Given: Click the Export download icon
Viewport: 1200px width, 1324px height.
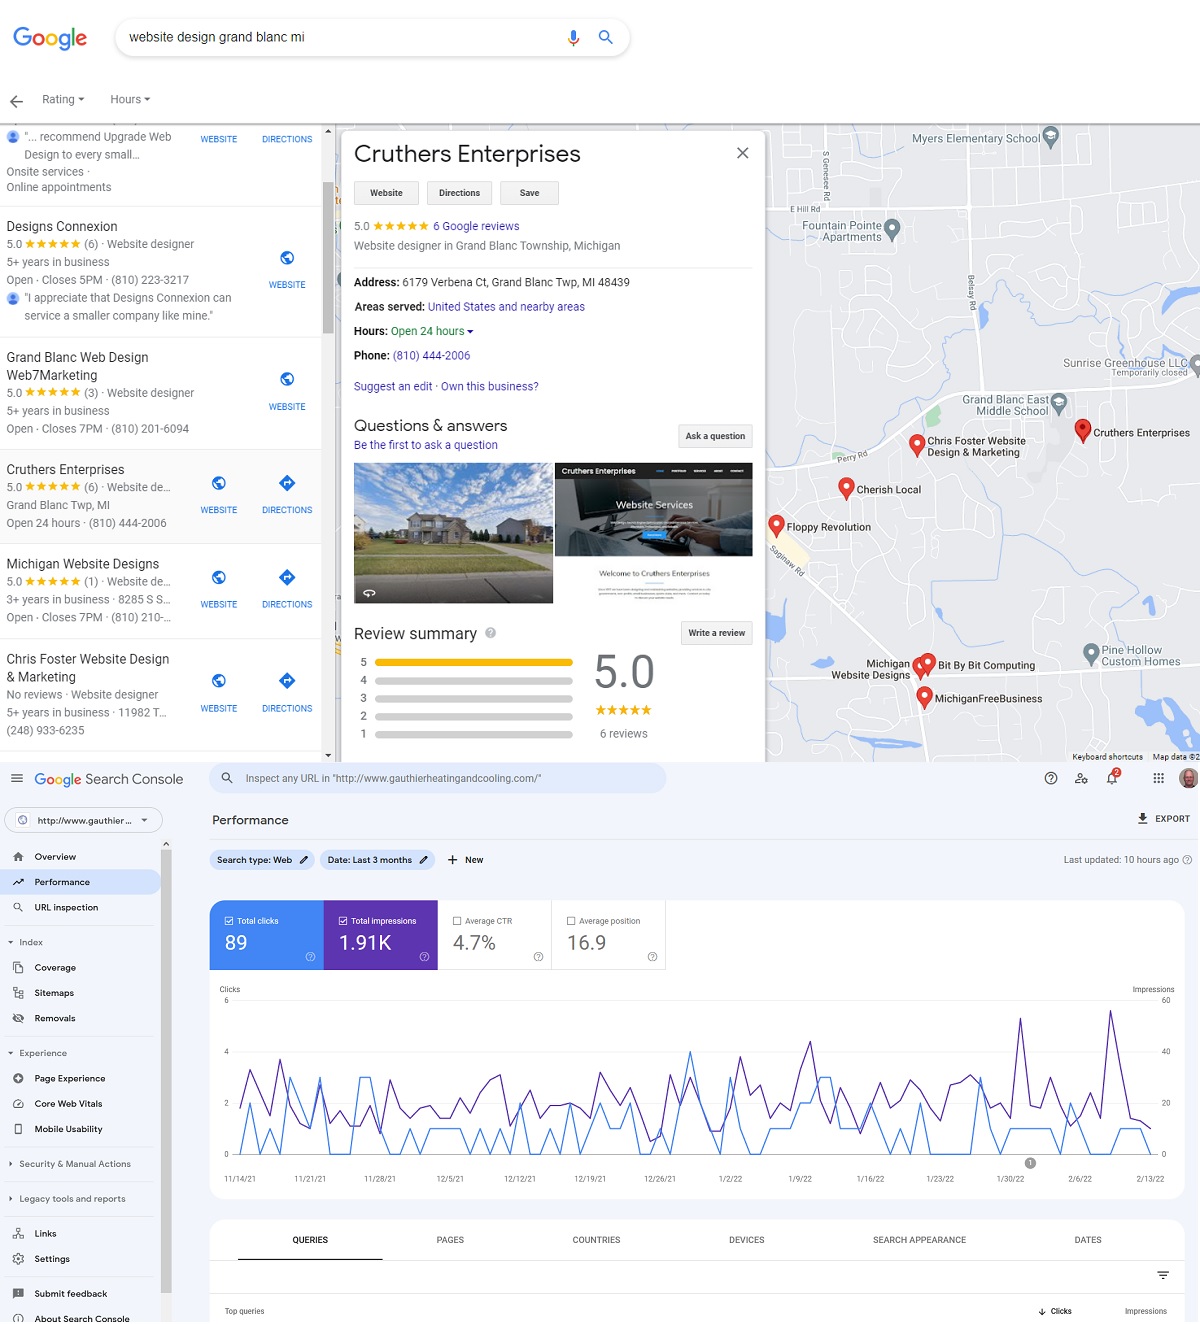Looking at the screenshot, I should pyautogui.click(x=1143, y=819).
